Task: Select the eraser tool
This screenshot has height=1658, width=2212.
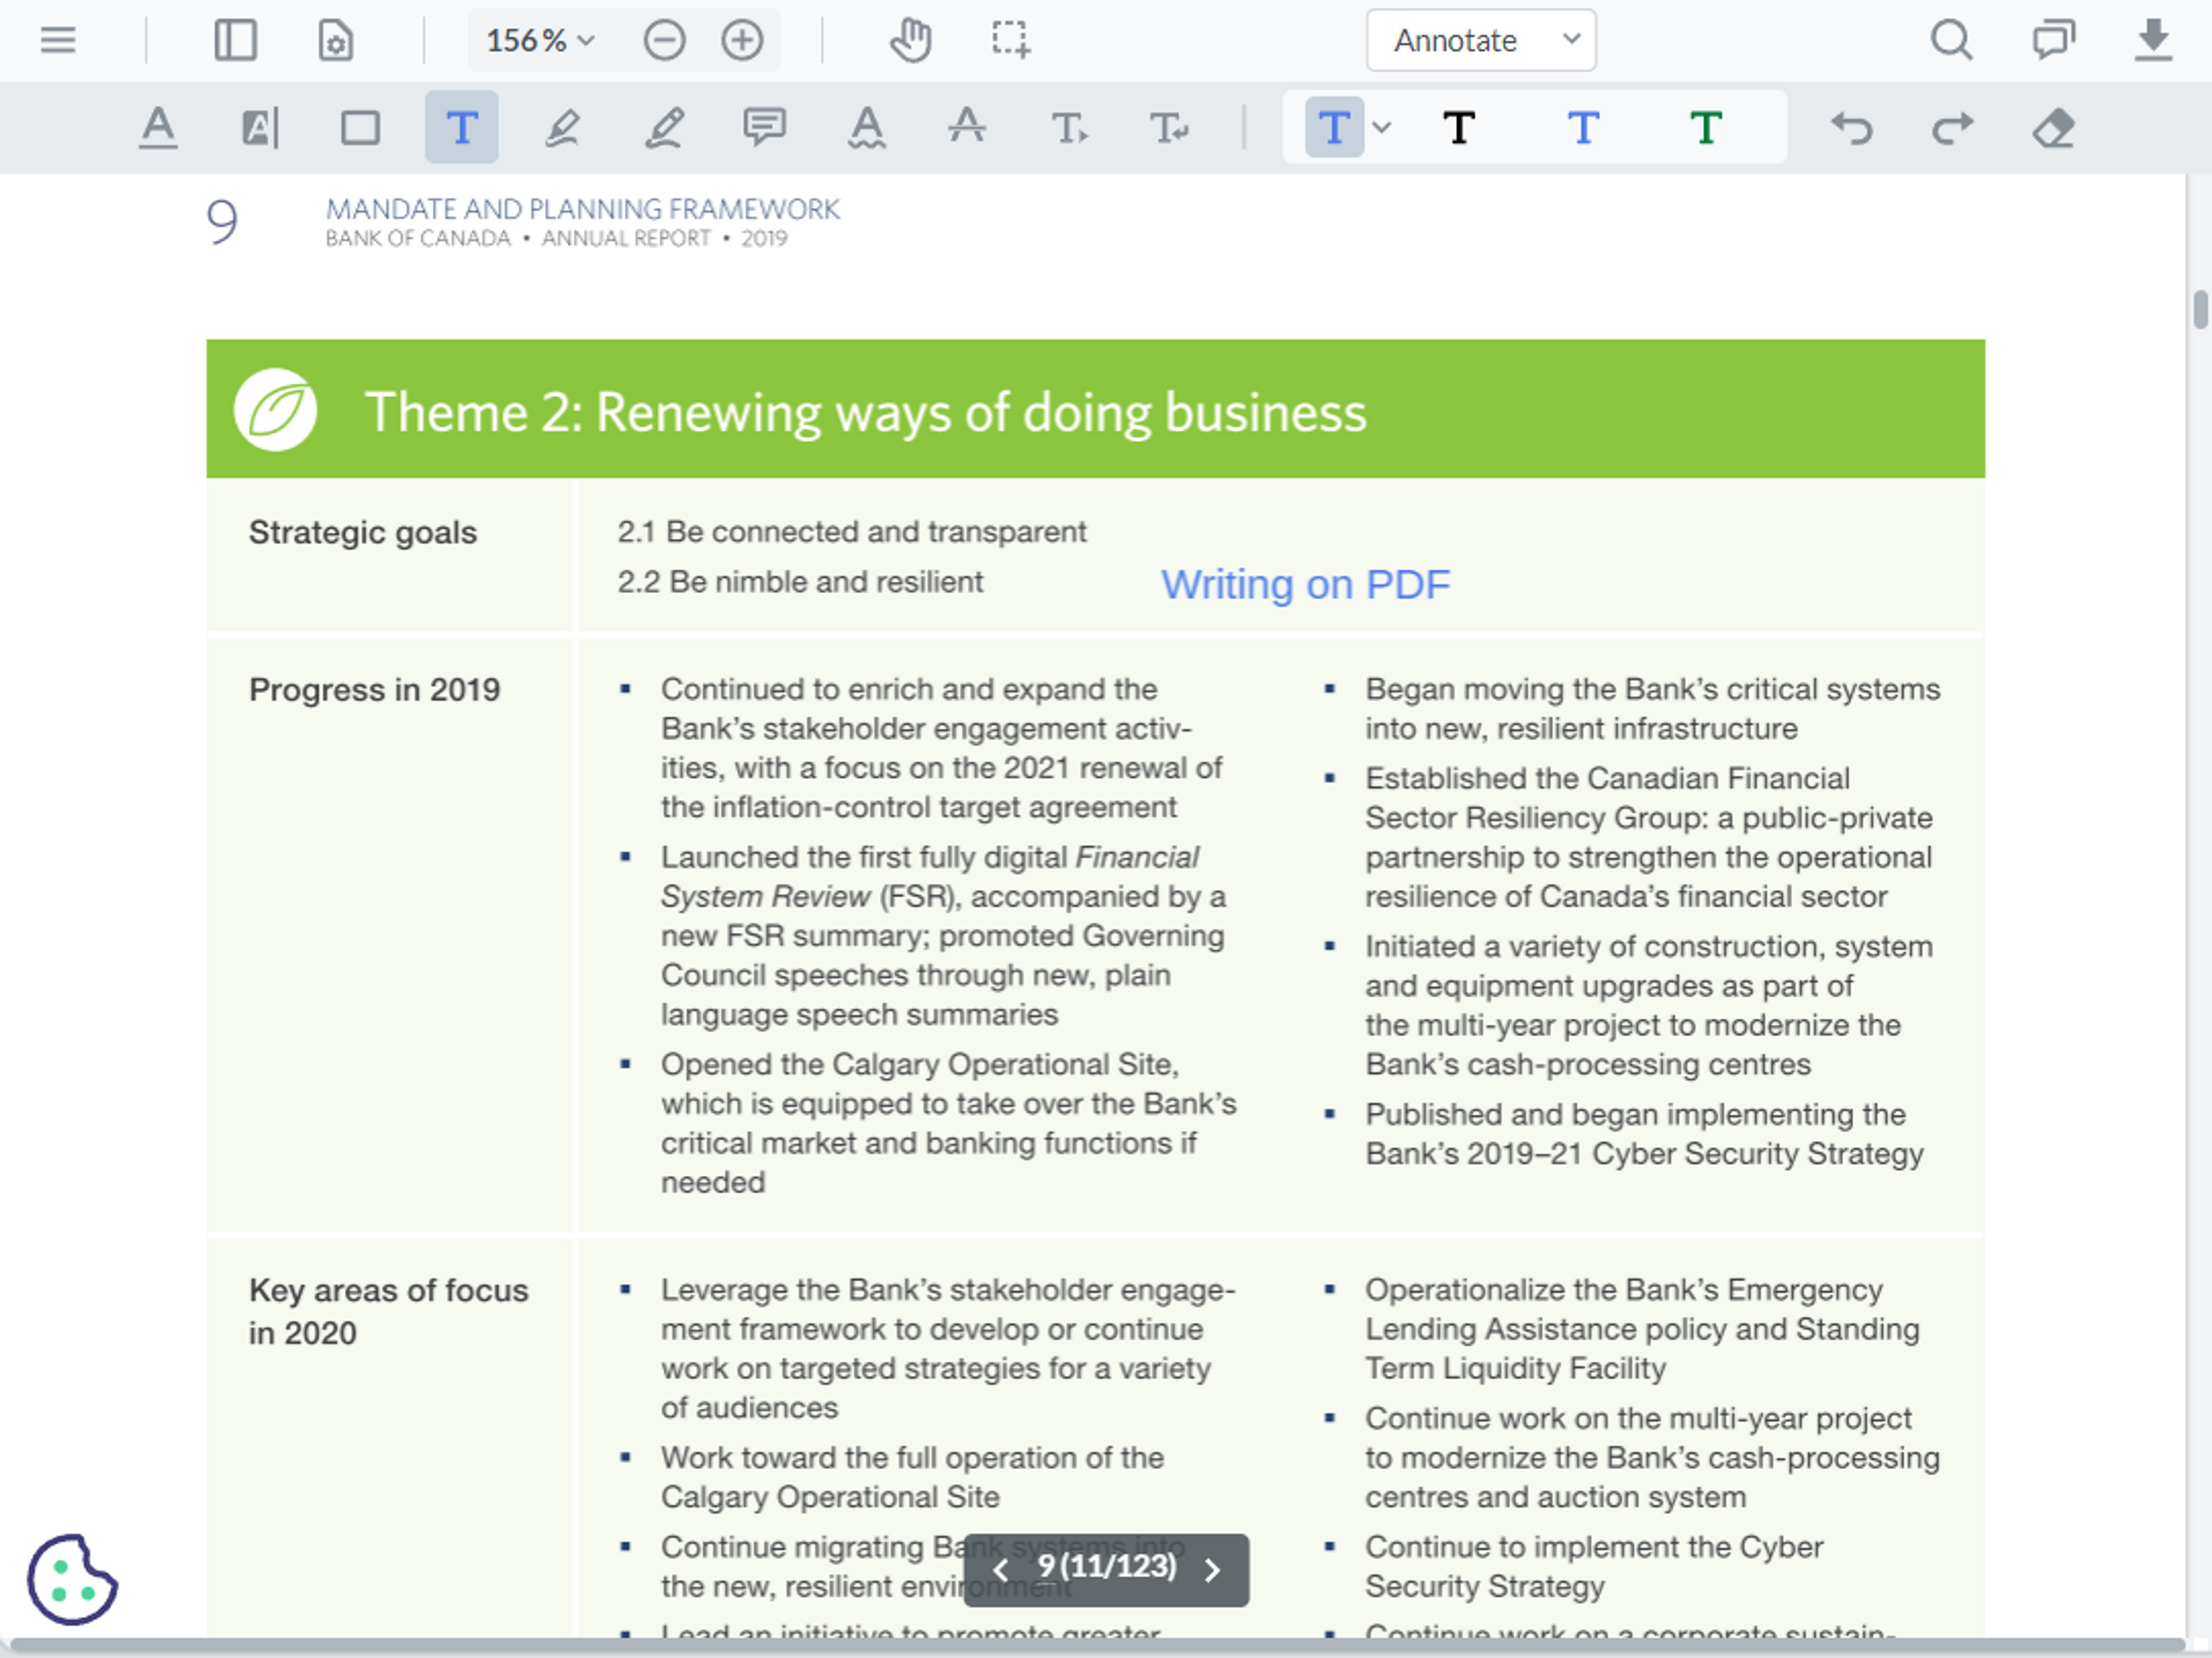Action: (2053, 128)
